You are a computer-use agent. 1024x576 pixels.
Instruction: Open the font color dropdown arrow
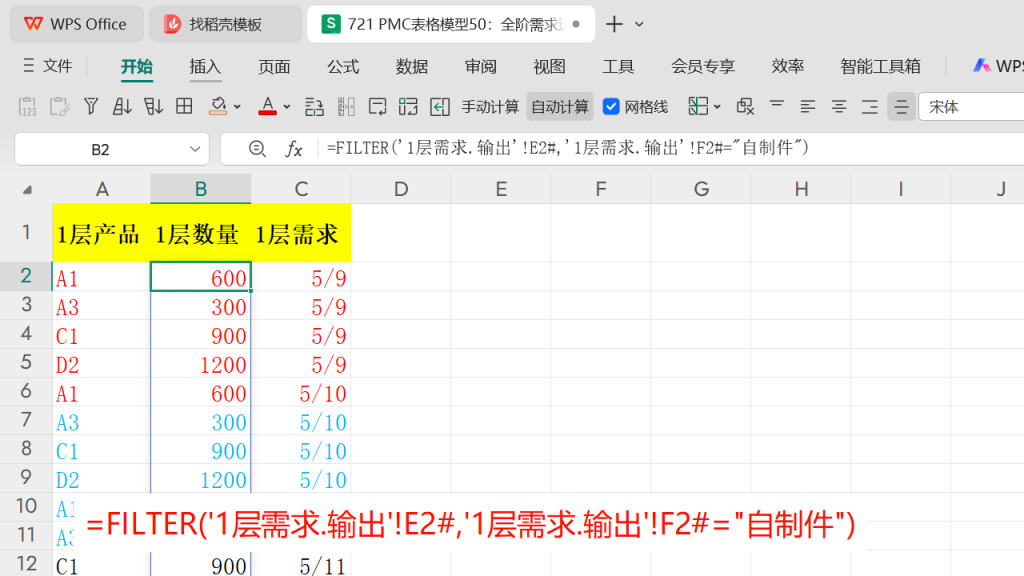pos(287,107)
